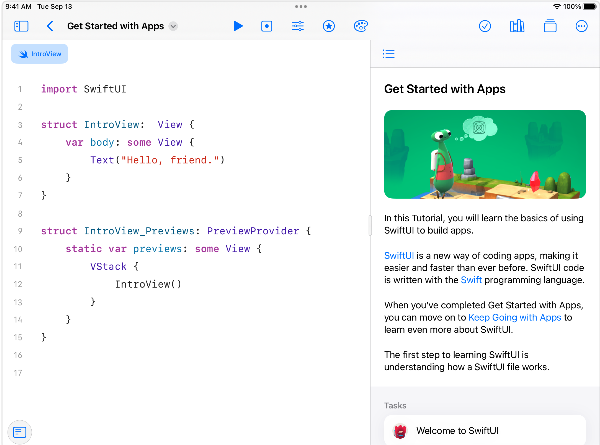The image size is (600, 445).
Task: Open the library books icon
Action: pyautogui.click(x=517, y=26)
